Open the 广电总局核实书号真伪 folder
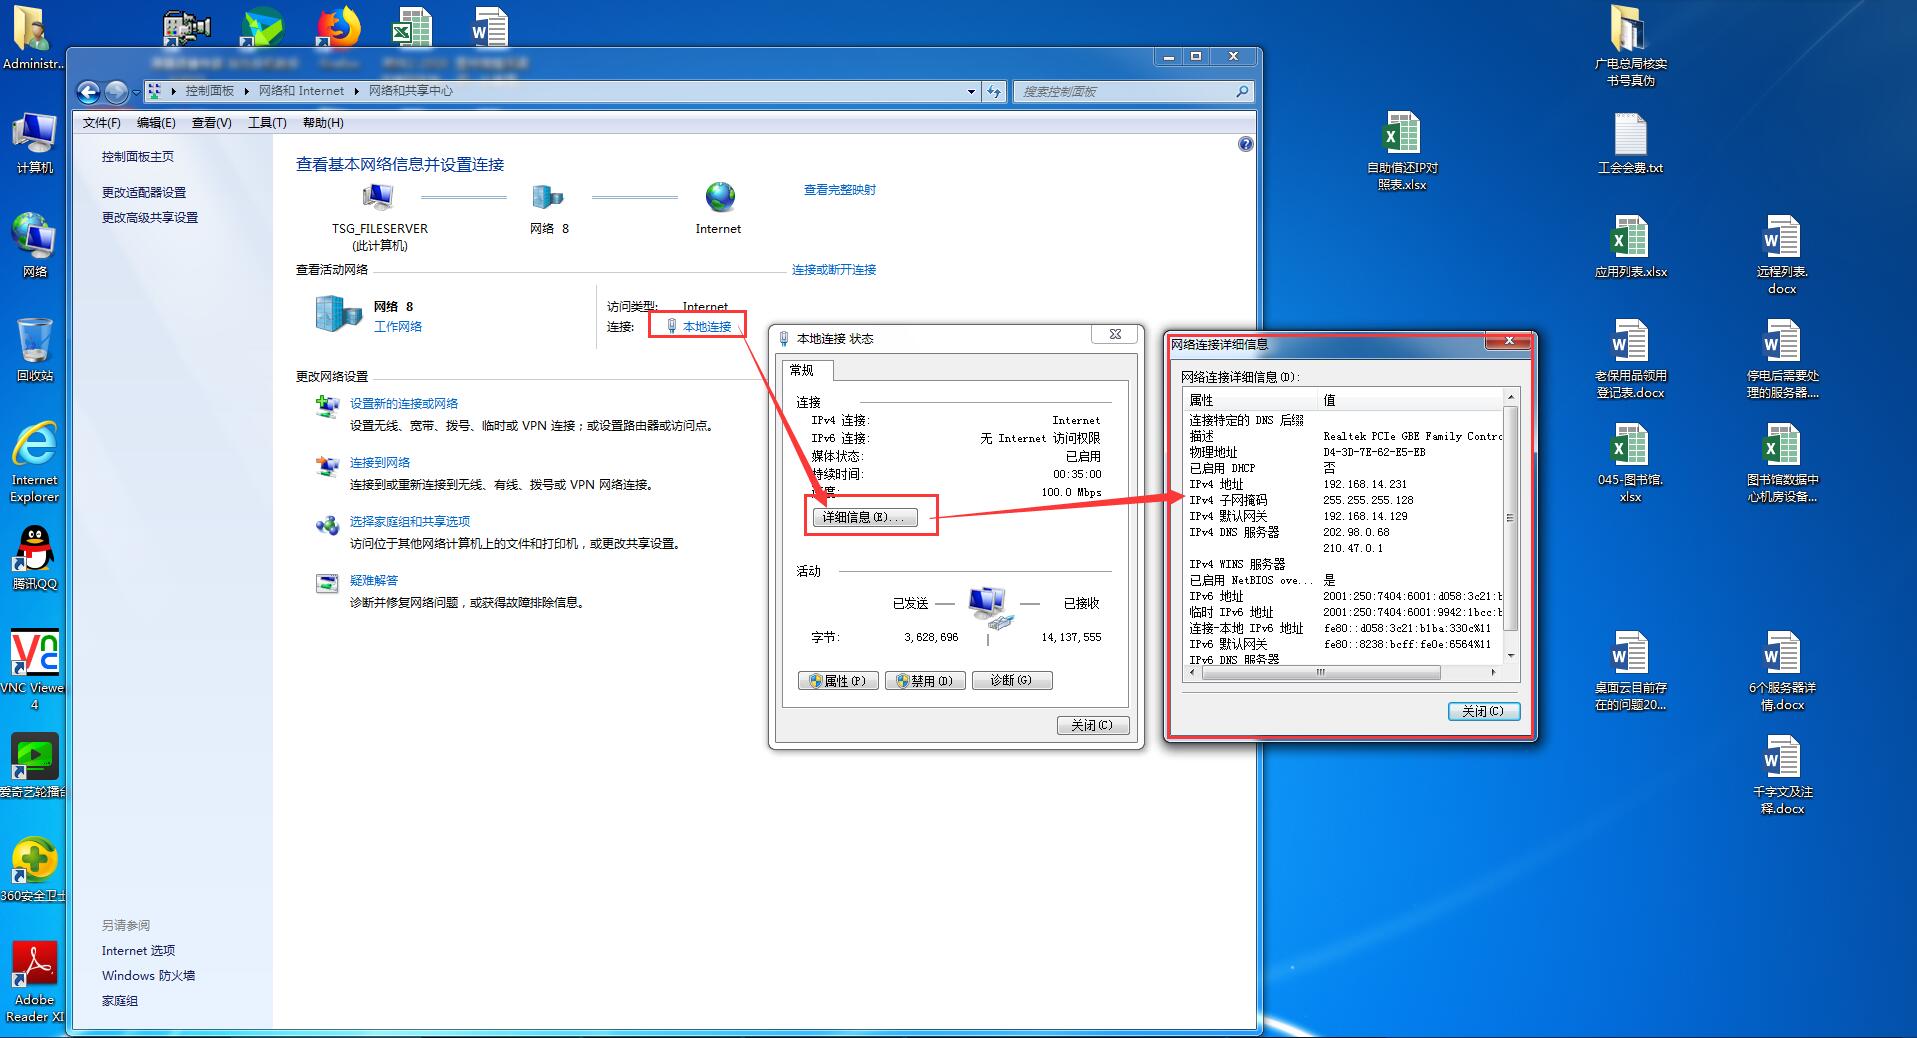This screenshot has height=1038, width=1917. tap(1630, 47)
